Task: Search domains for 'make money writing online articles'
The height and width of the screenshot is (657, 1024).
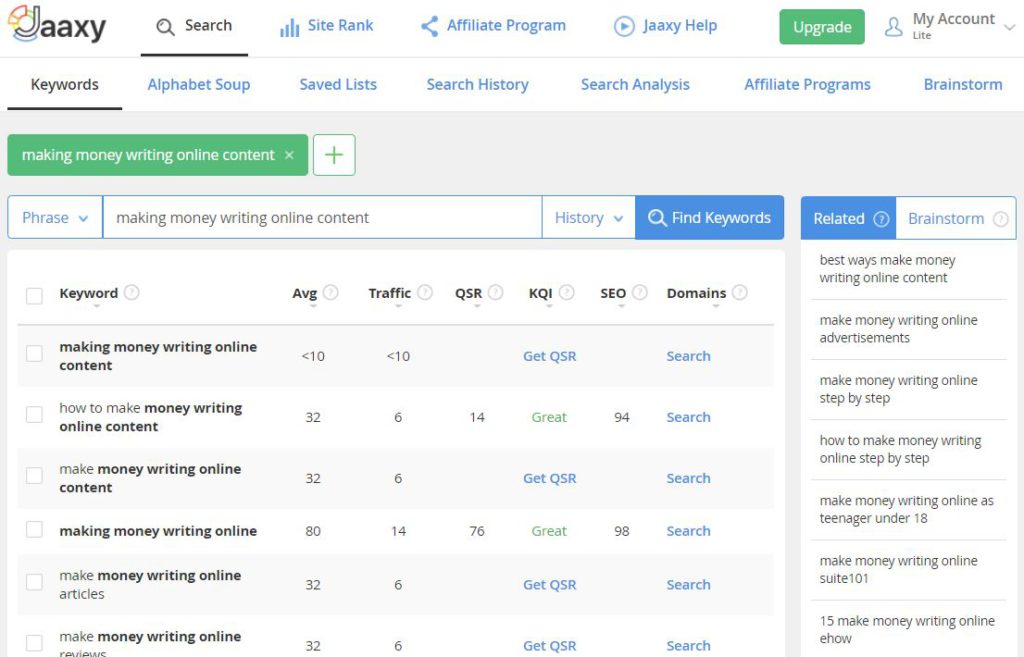Action: click(688, 585)
